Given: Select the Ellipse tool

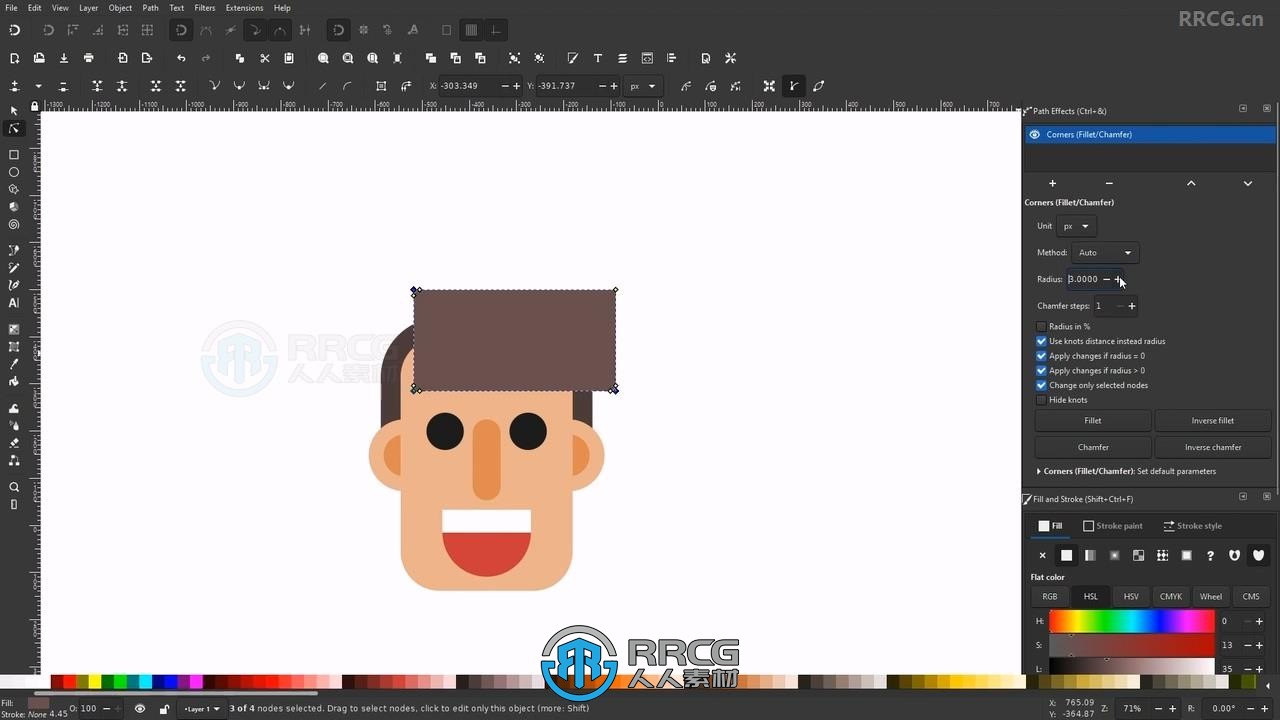Looking at the screenshot, I should pyautogui.click(x=14, y=172).
